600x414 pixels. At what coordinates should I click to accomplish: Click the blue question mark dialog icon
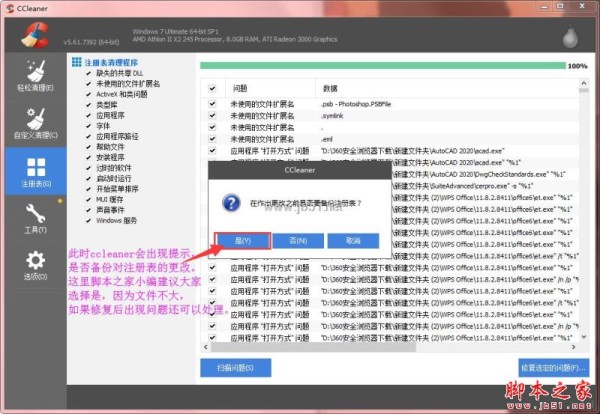230,202
